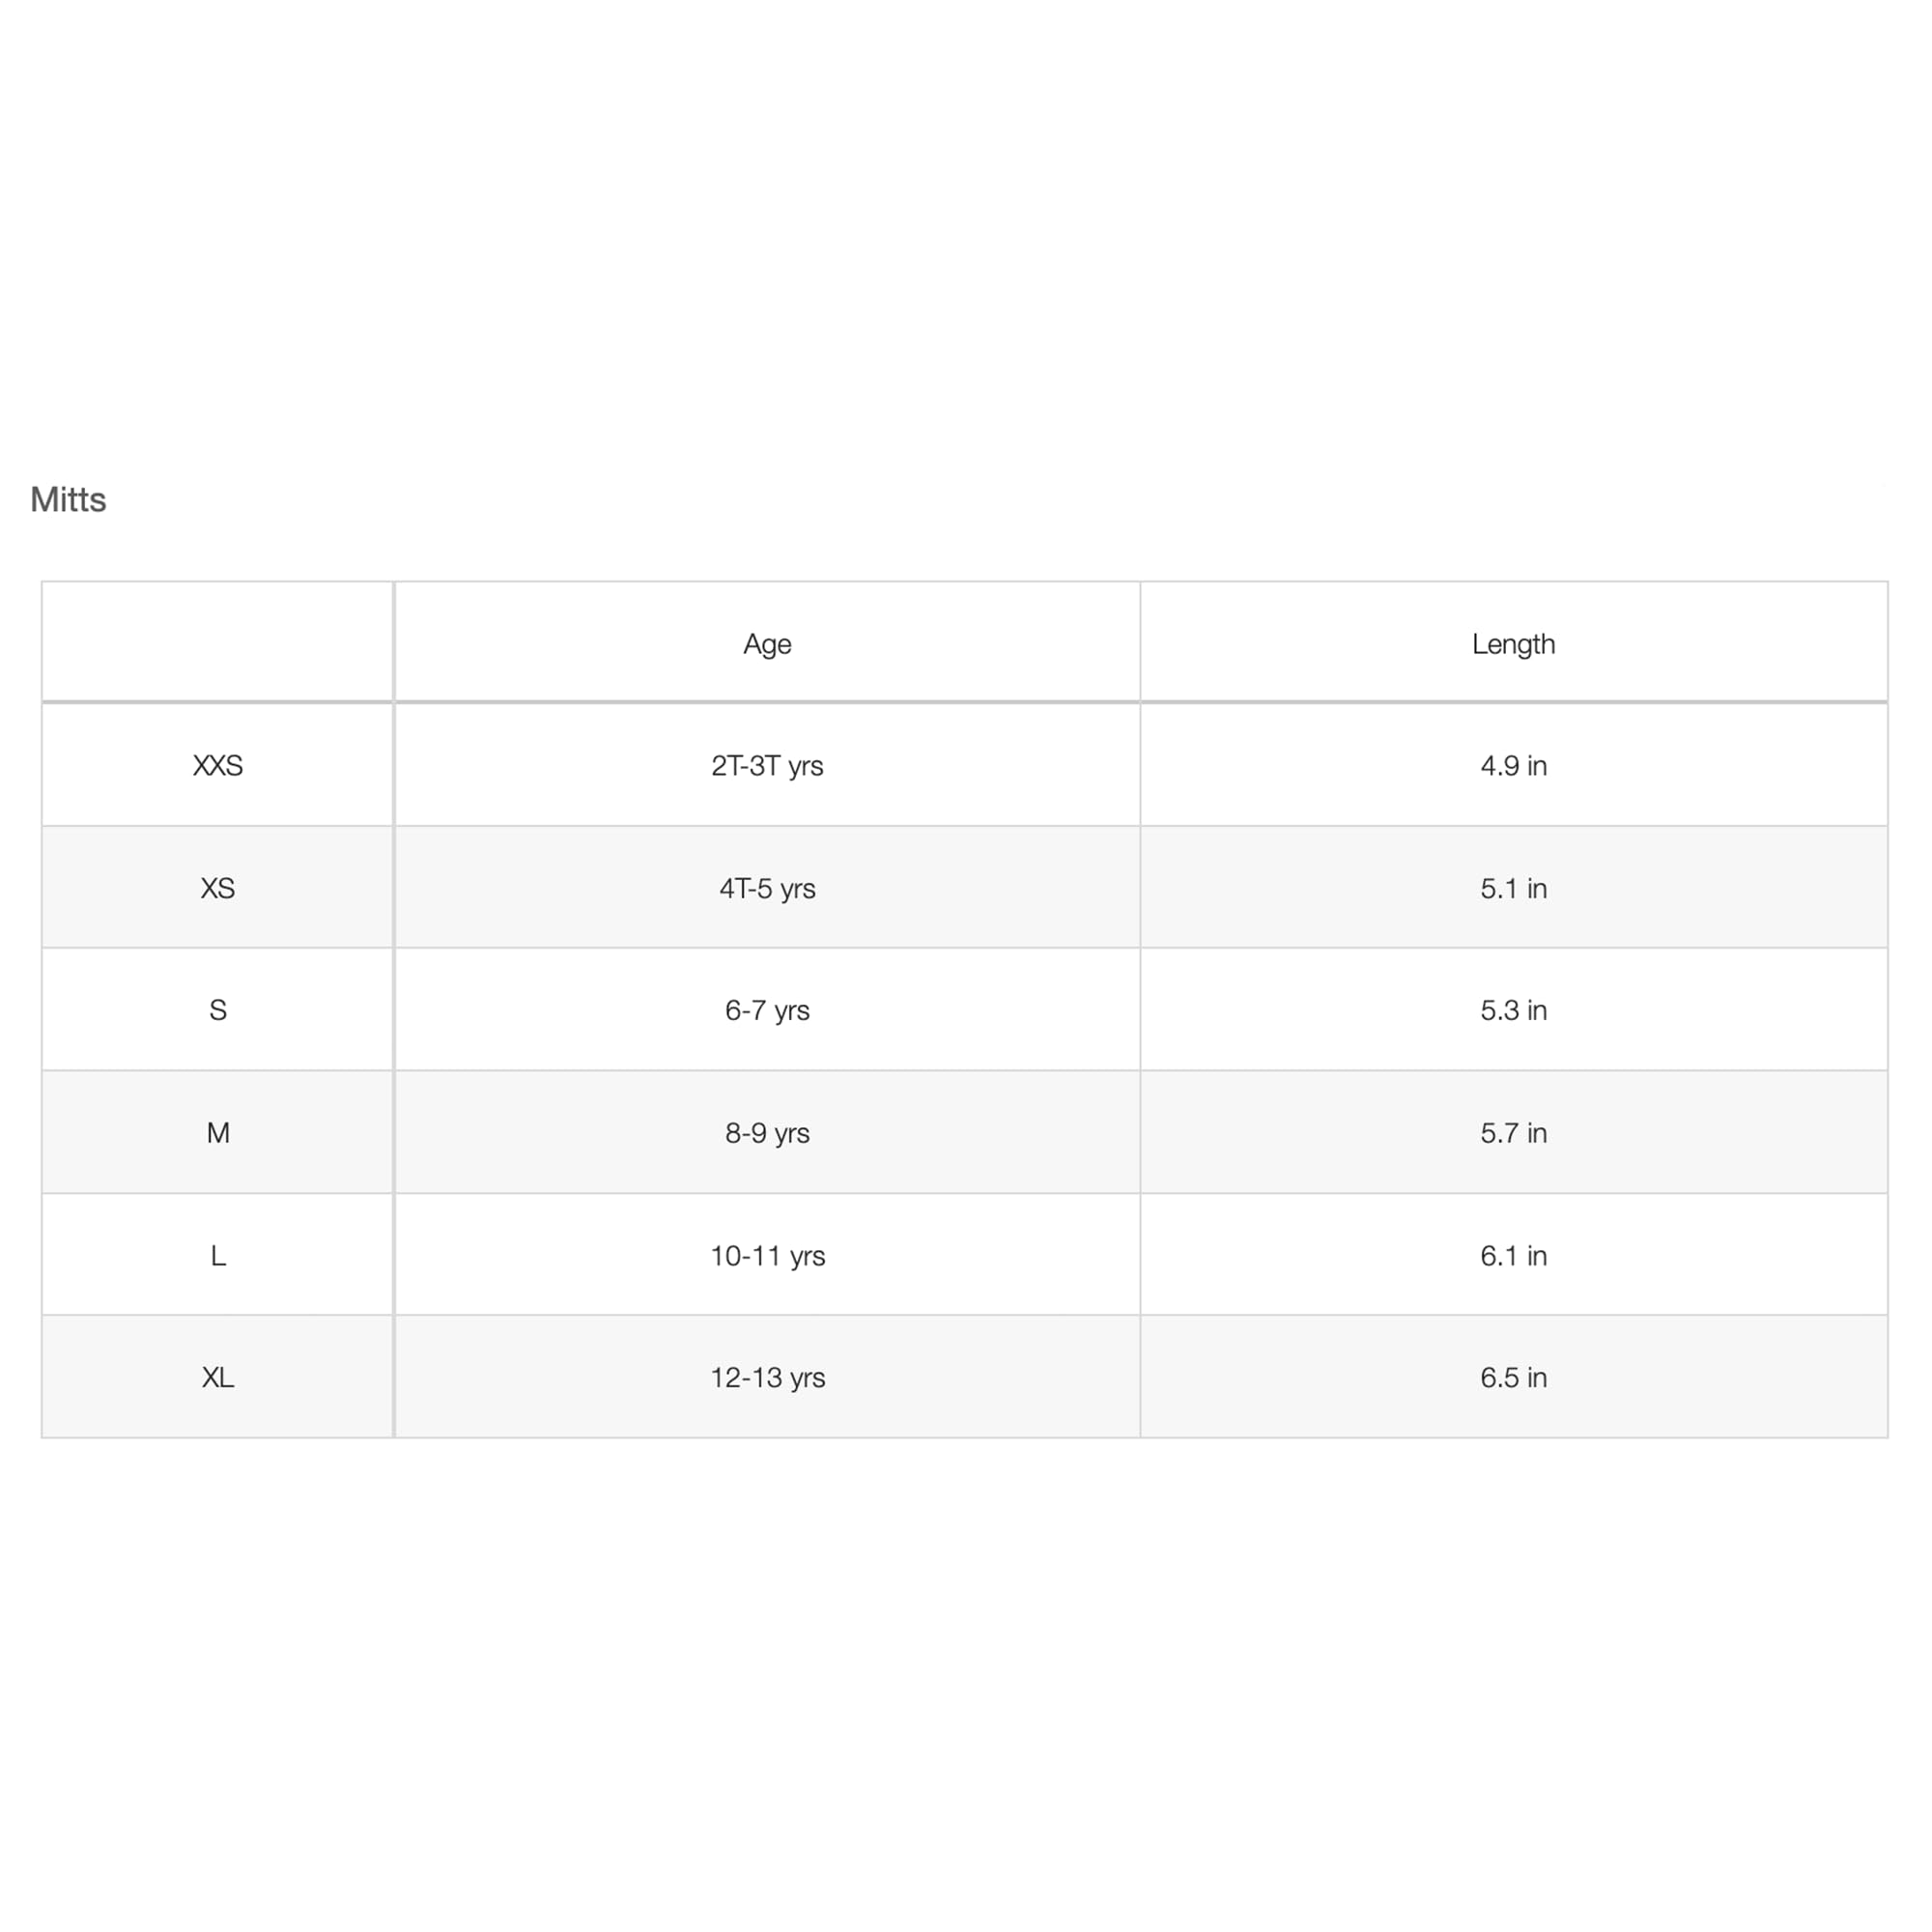This screenshot has width=1932, height=1932.
Task: Click the 6.1 in length cell
Action: point(1513,1256)
